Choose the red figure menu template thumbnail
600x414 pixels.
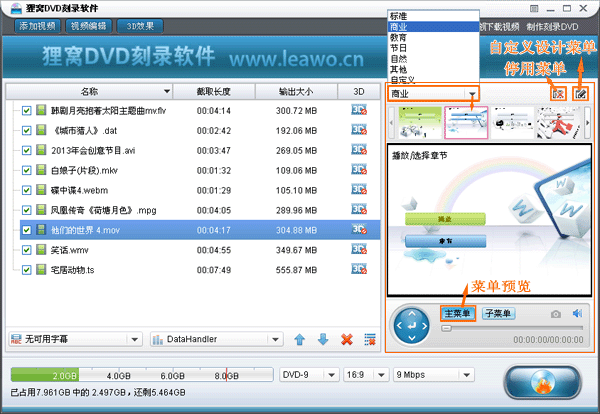pyautogui.click(x=559, y=122)
